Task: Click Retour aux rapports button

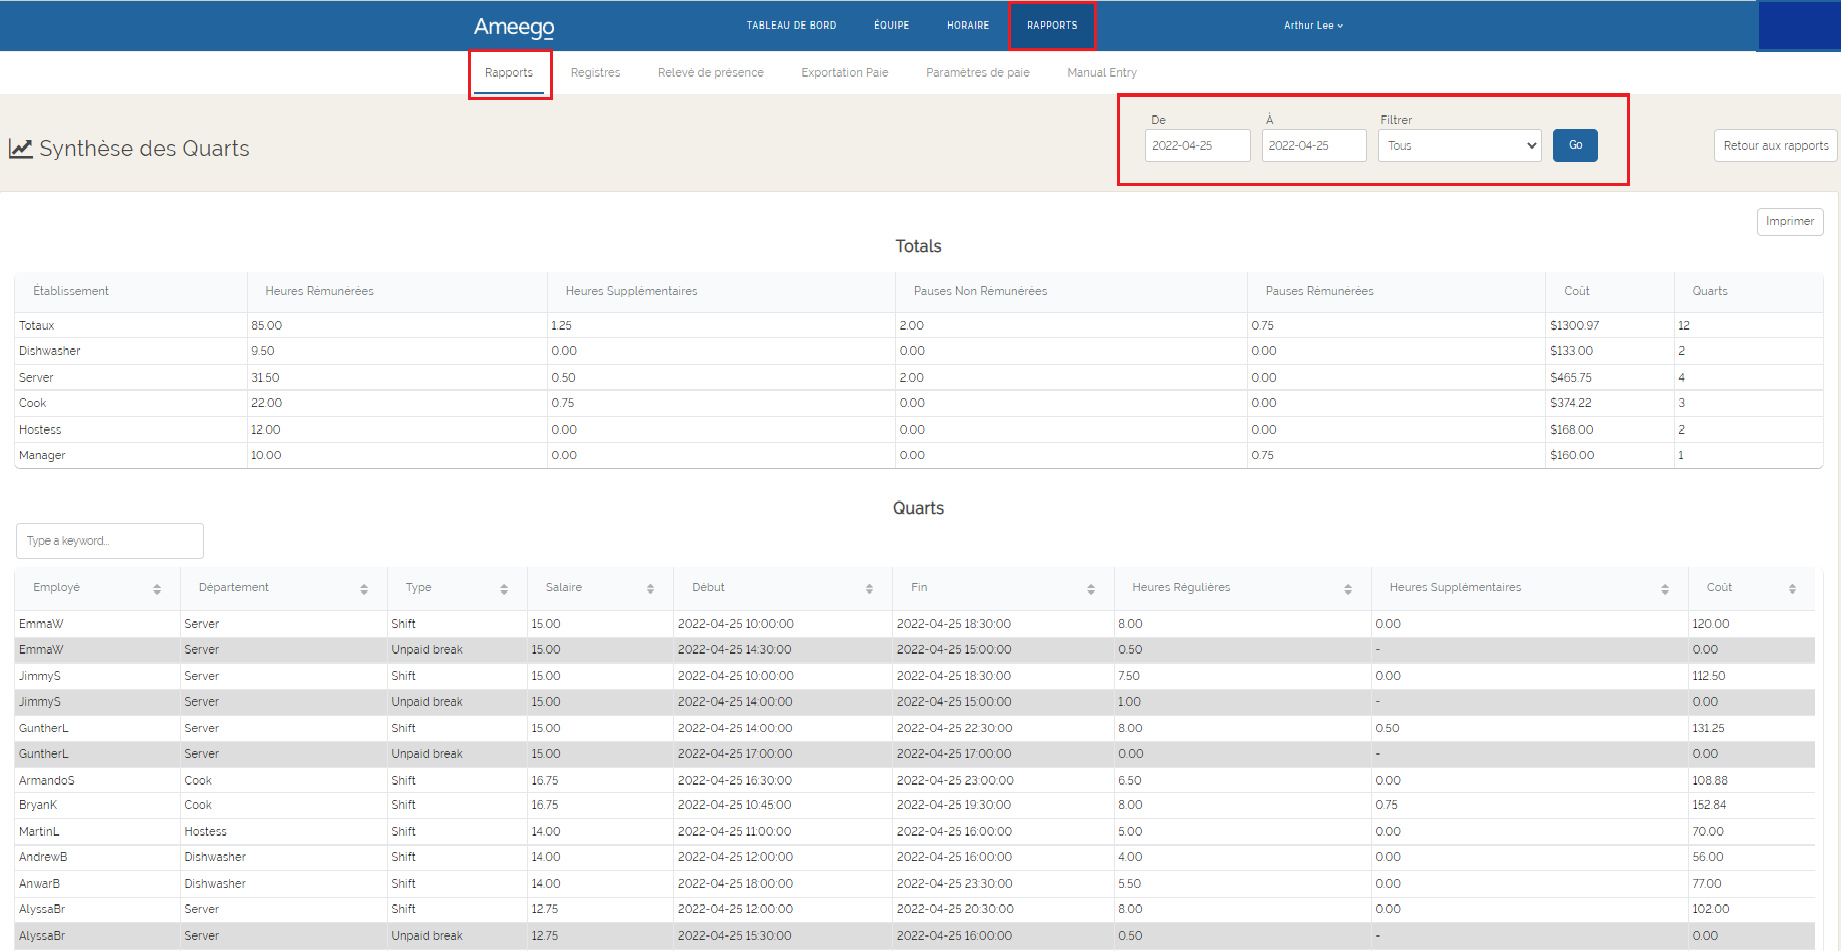Action: 1775,146
